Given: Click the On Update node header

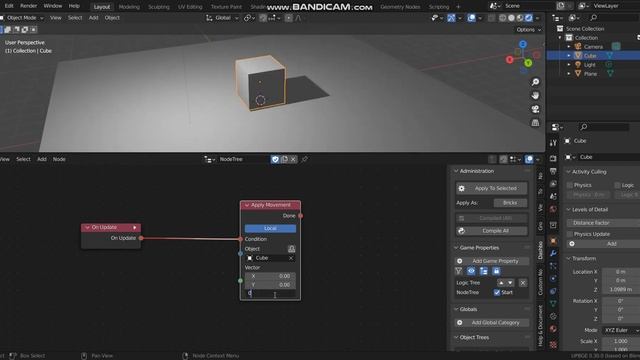Looking at the screenshot, I should pyautogui.click(x=111, y=227).
